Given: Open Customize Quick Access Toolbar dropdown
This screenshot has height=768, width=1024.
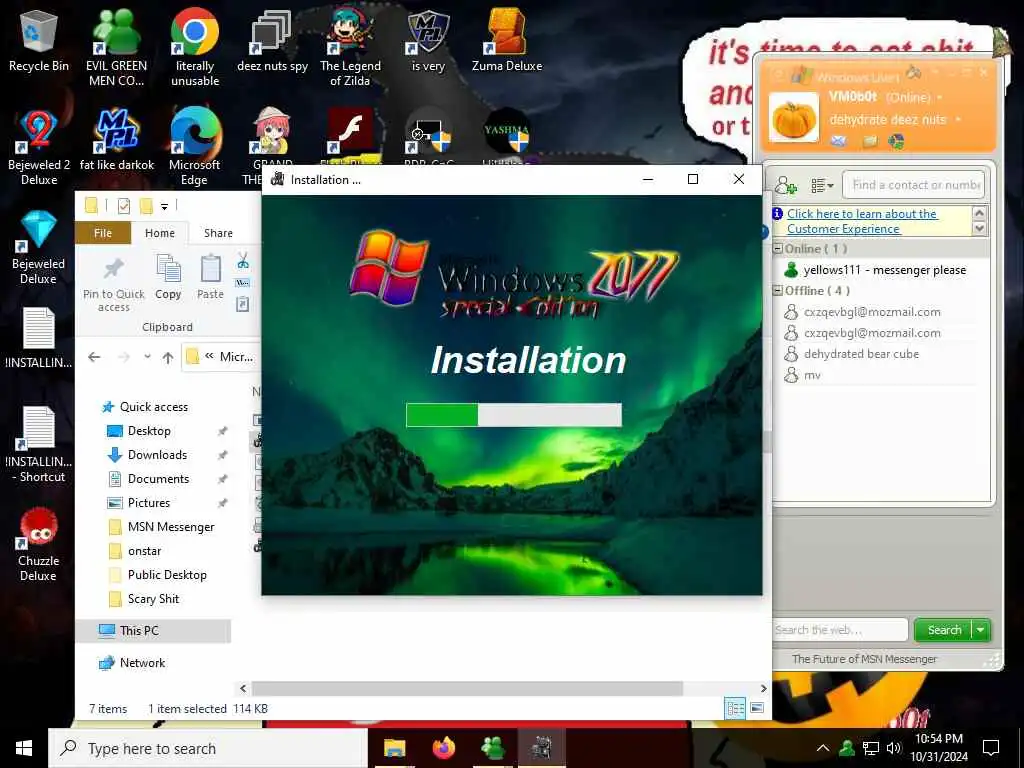Looking at the screenshot, I should click(165, 207).
